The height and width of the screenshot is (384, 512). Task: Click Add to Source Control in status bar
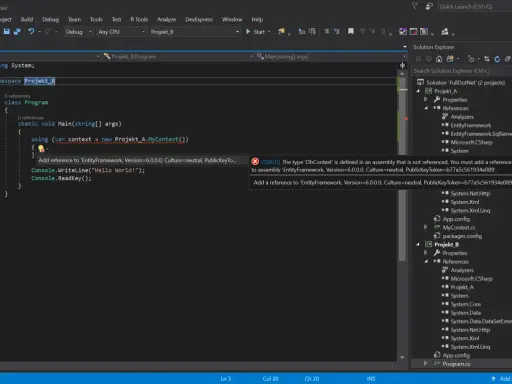tap(501, 379)
